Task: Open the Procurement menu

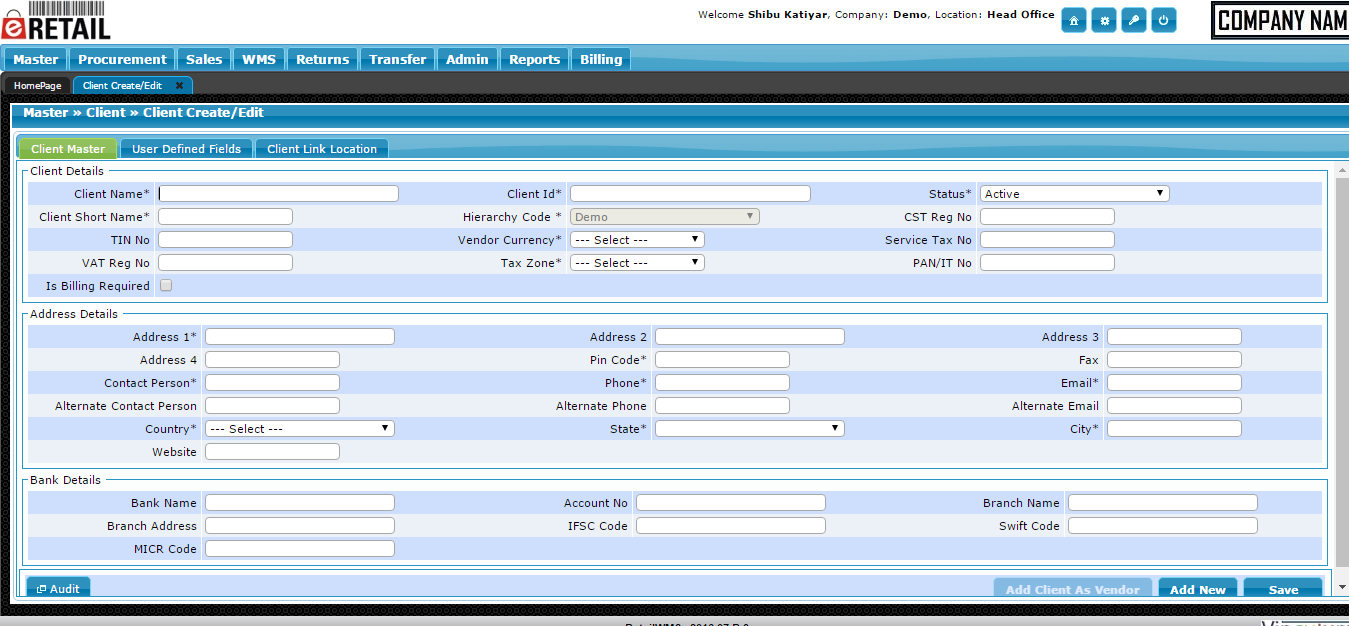Action: pos(122,59)
